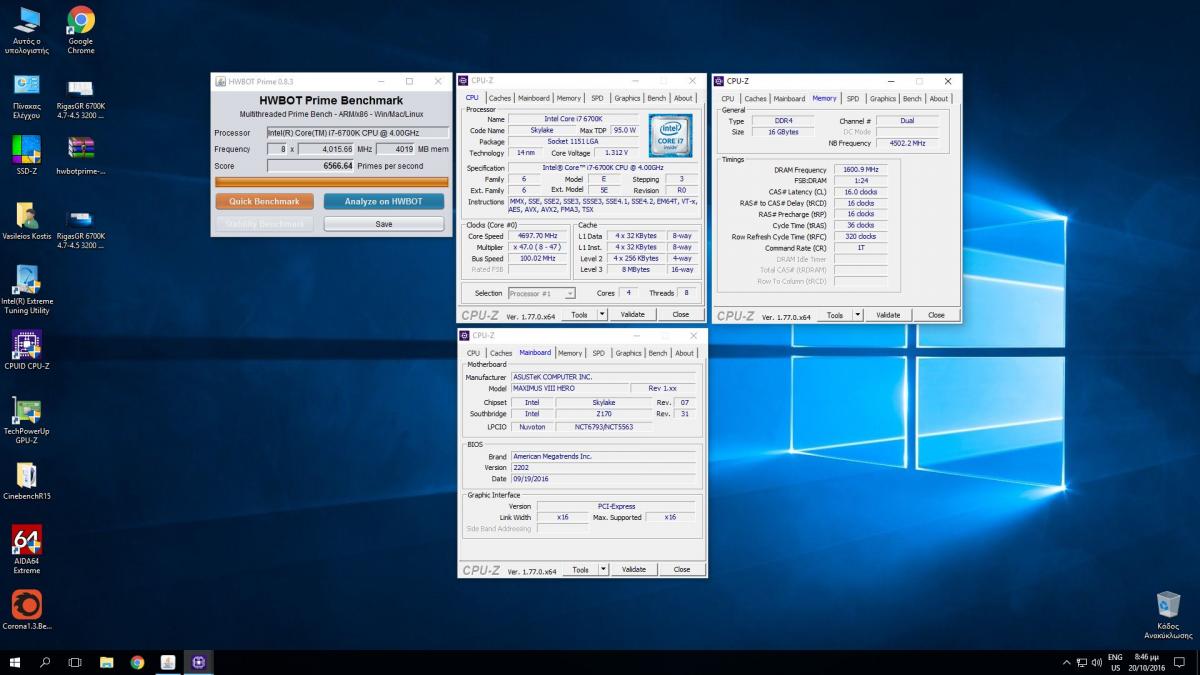Select the TechPowerUp GPU-Z desktop icon
The width and height of the screenshot is (1200, 675).
point(27,420)
